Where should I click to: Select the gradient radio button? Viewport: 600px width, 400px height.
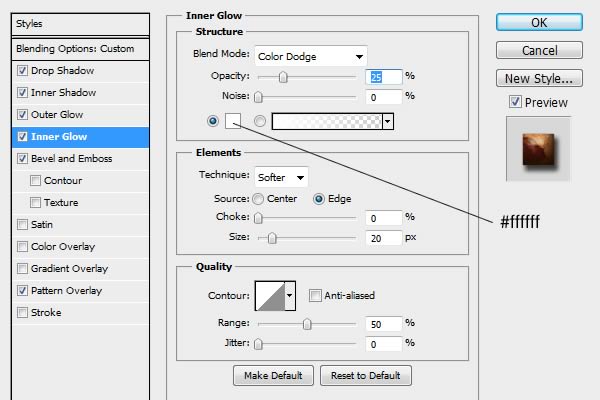[x=260, y=121]
